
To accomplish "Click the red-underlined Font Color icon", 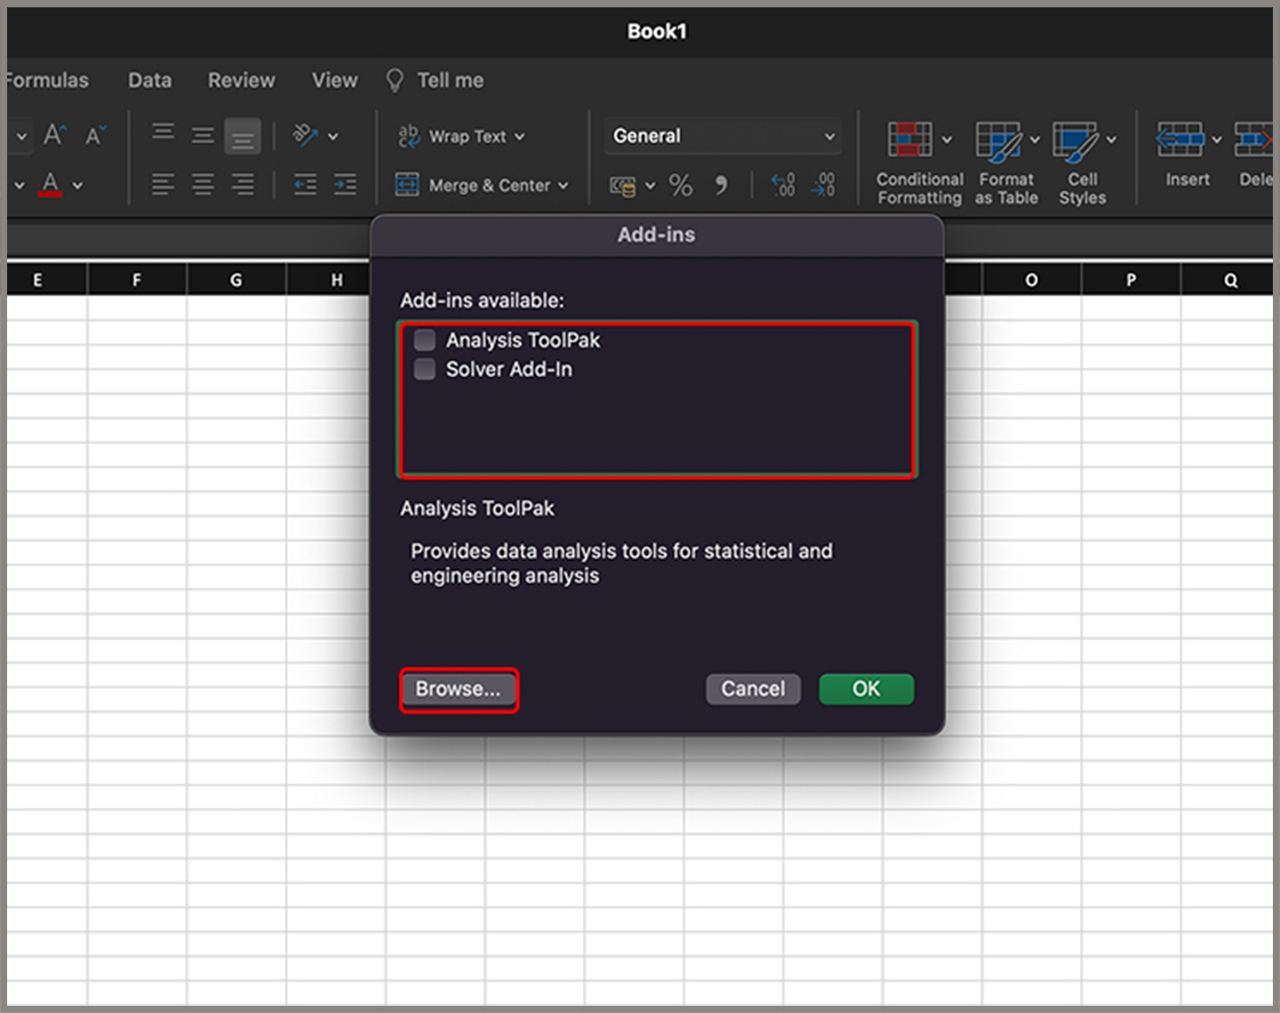I will coord(51,184).
